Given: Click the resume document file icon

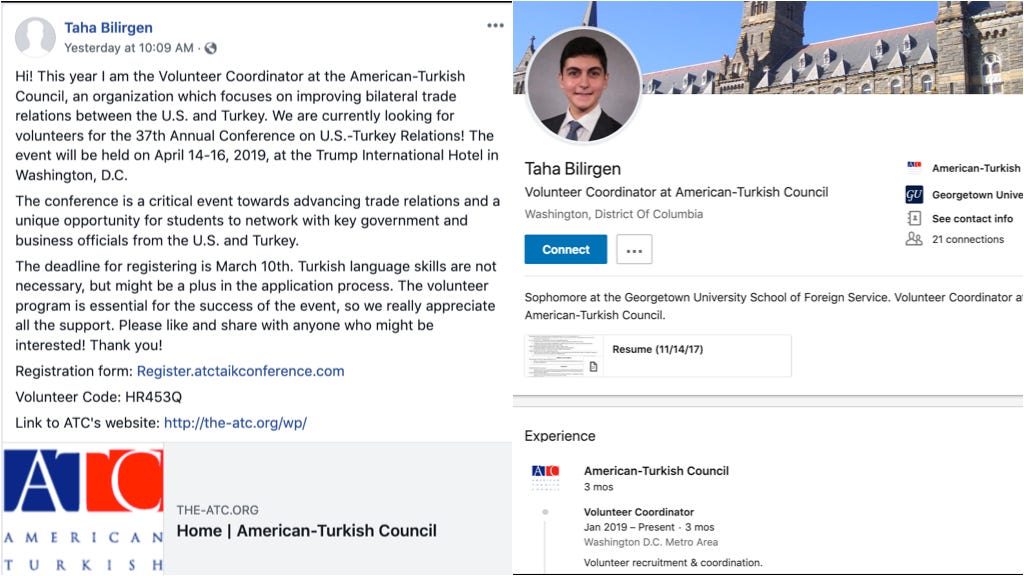Looking at the screenshot, I should (593, 366).
